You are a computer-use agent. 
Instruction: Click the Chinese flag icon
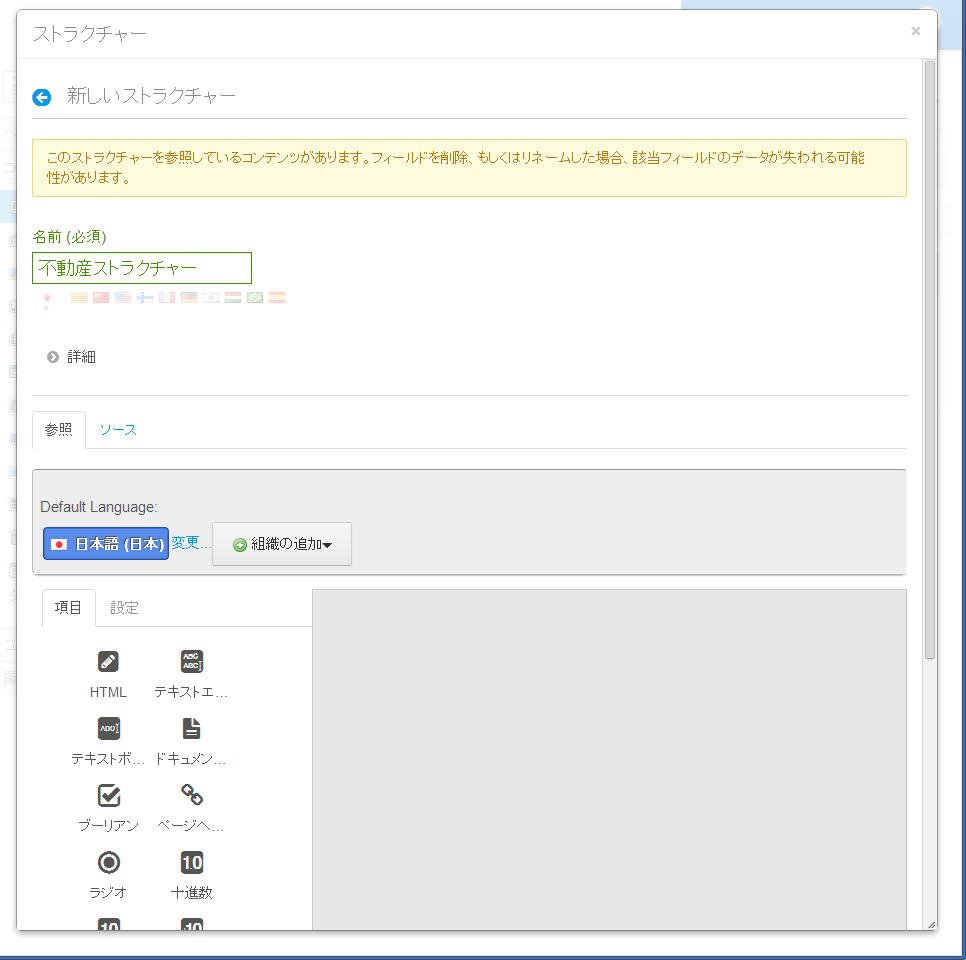coord(101,298)
